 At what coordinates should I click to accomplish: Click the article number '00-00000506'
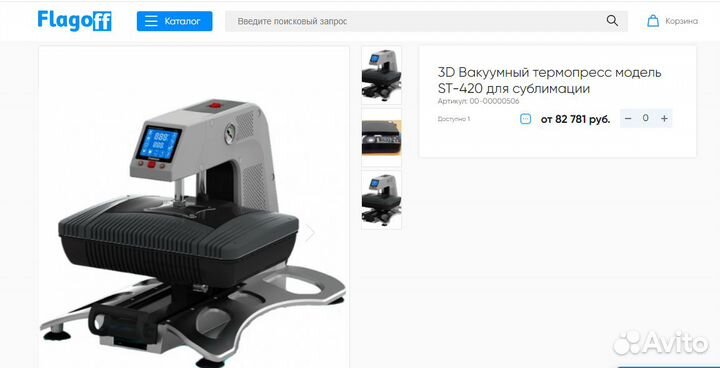pos(494,101)
